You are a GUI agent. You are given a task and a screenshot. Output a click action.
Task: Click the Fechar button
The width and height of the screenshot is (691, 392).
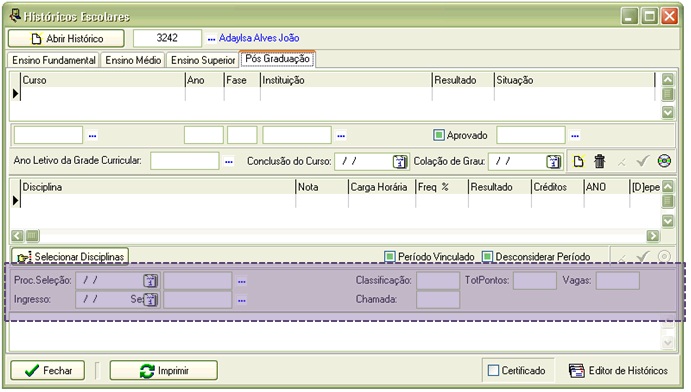coord(48,370)
